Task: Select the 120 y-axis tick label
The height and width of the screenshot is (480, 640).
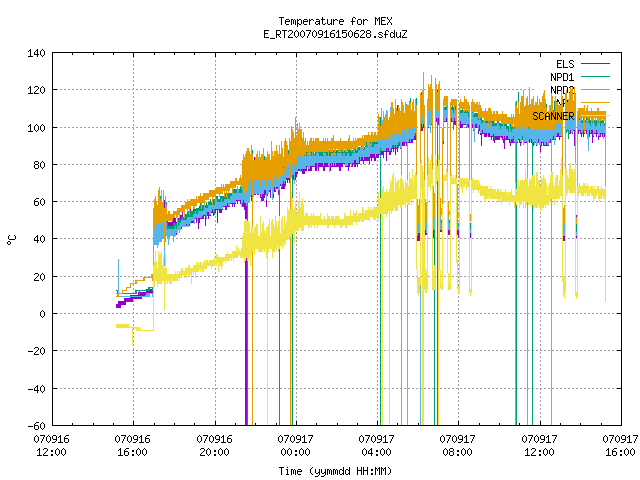Action: click(x=36, y=90)
